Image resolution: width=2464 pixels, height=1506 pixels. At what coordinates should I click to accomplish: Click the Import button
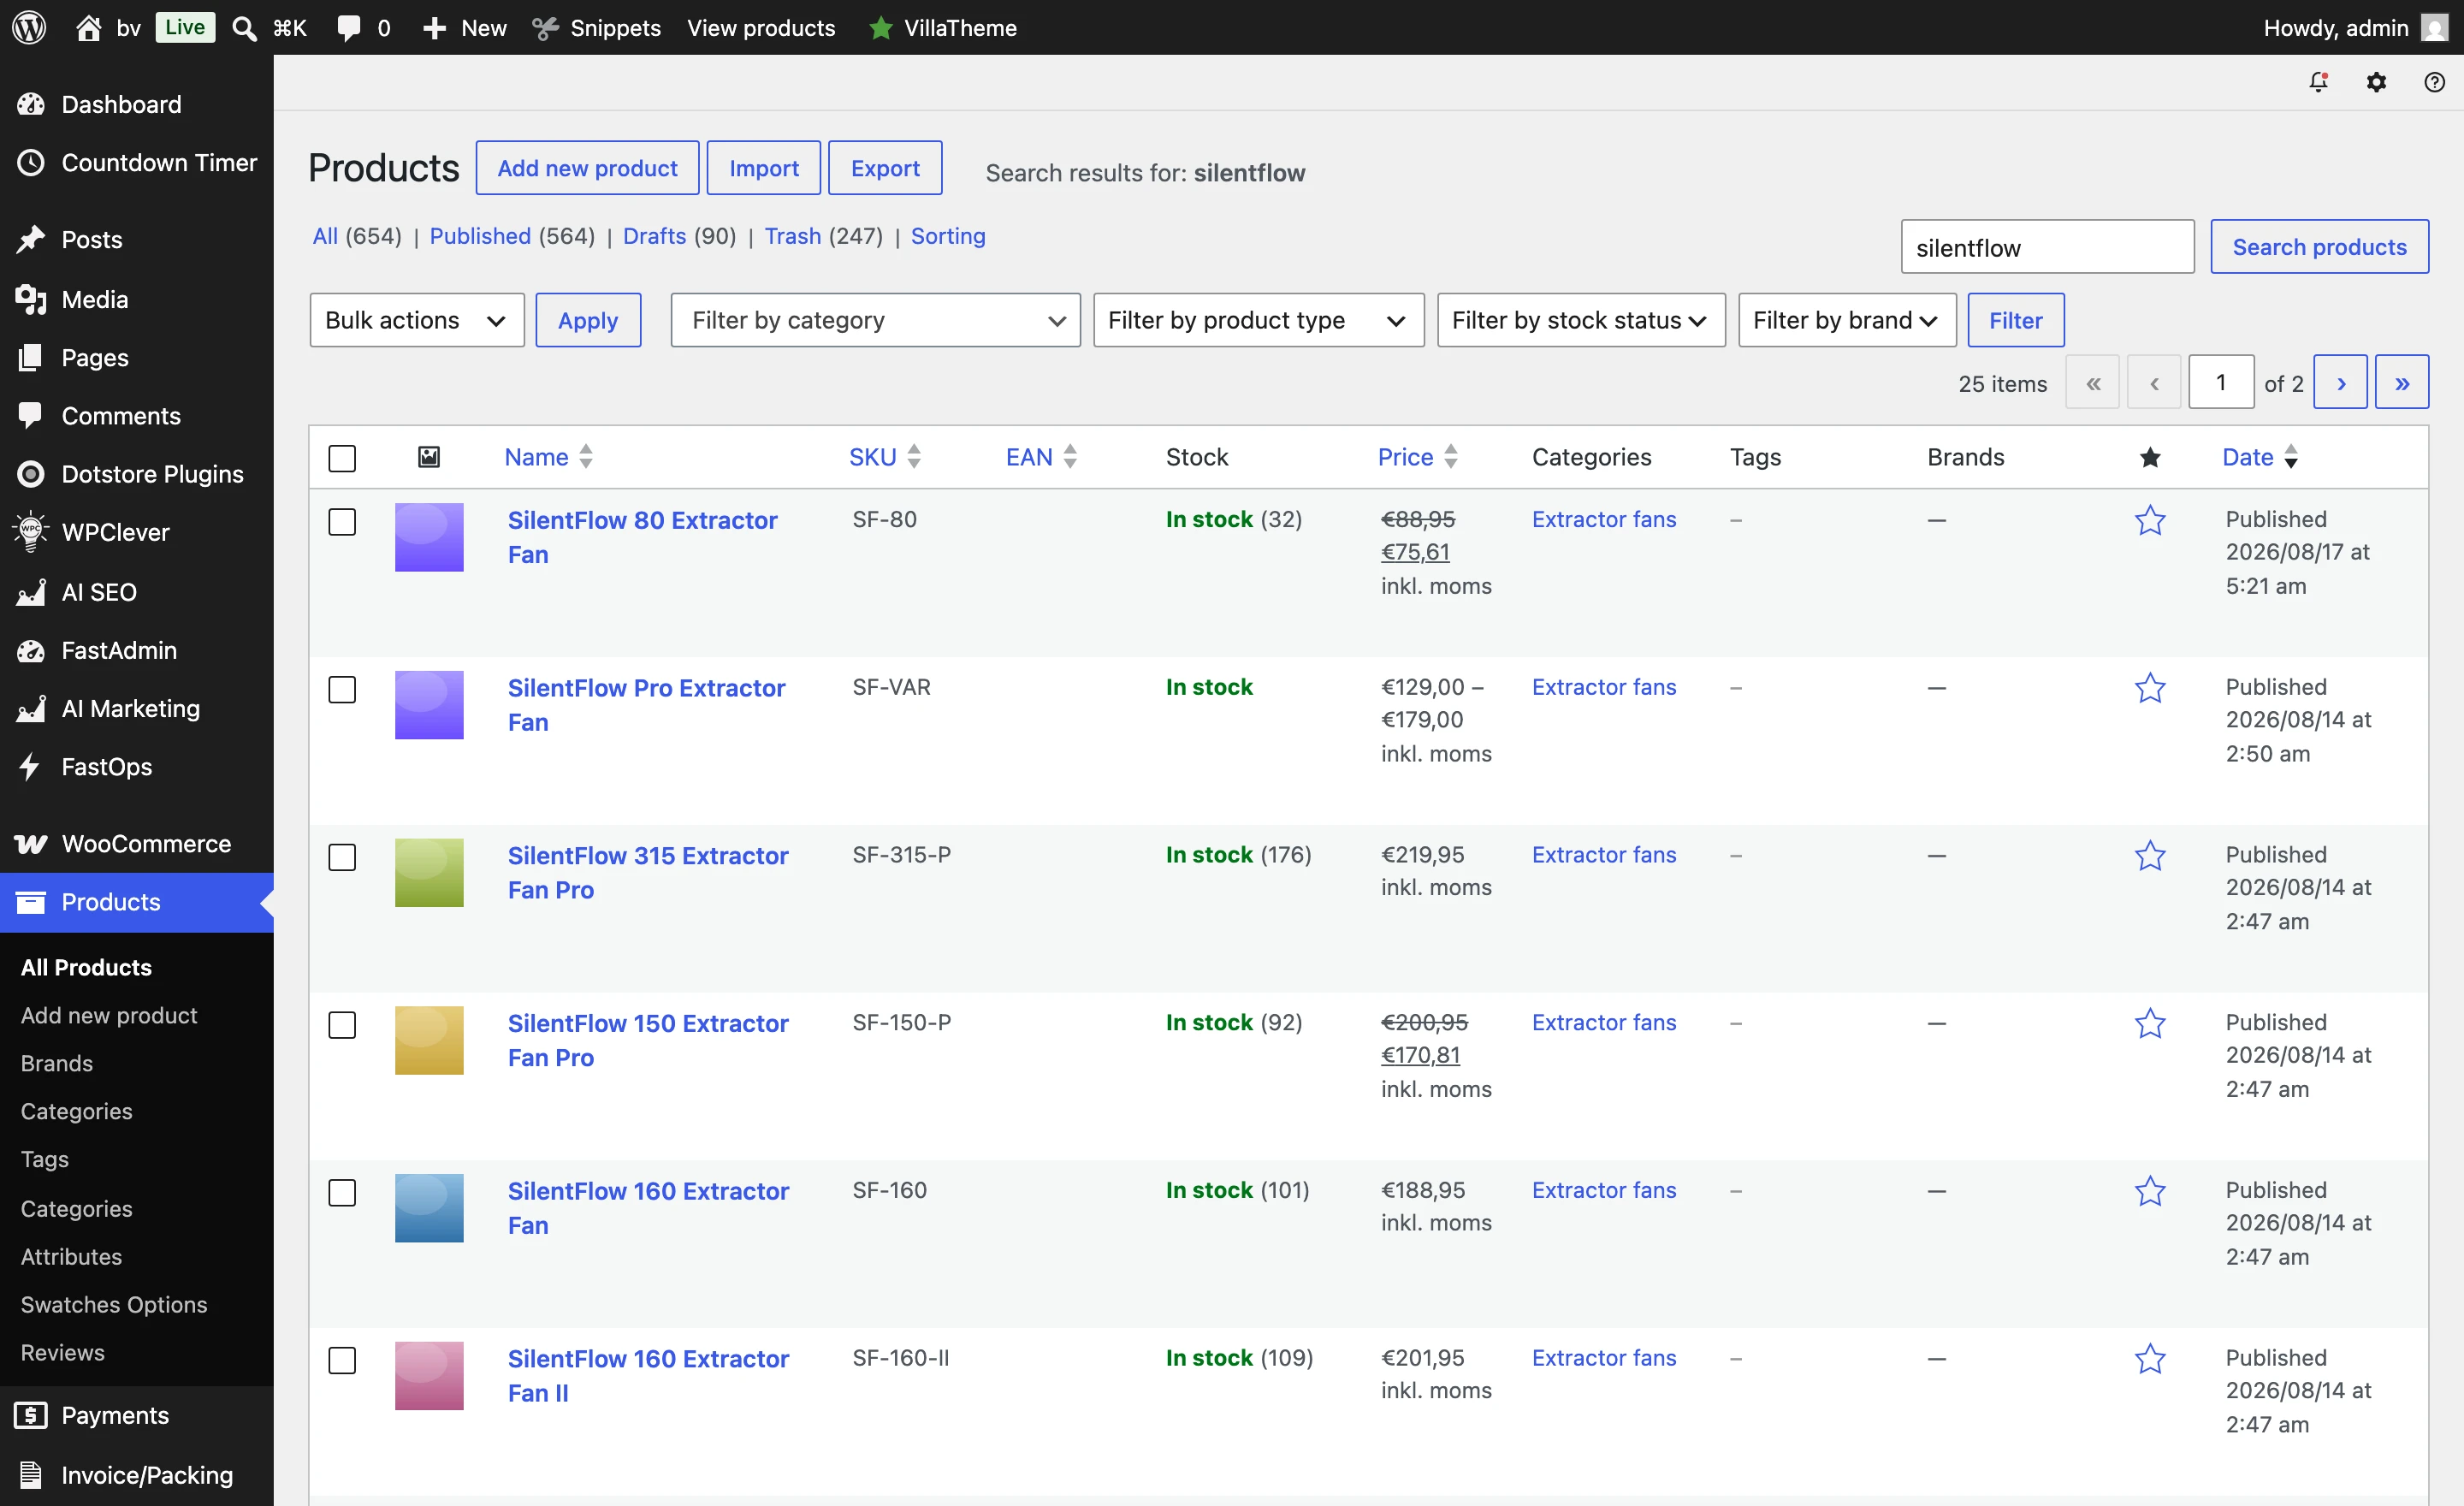[763, 168]
